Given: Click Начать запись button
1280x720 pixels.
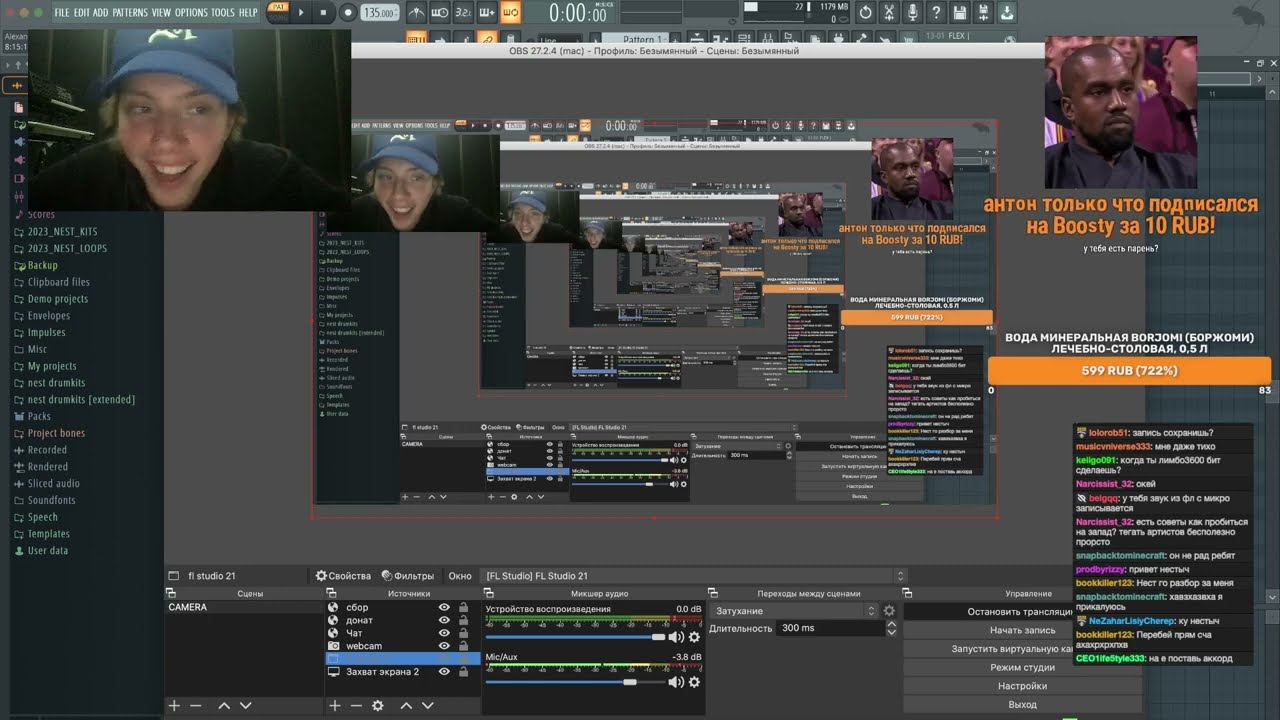Looking at the screenshot, I should pyautogui.click(x=1022, y=630).
